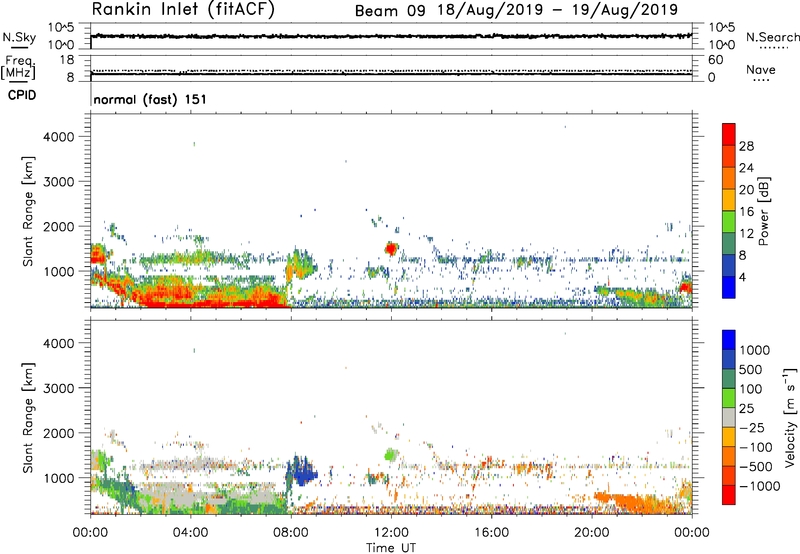This screenshot has height=554, width=800.
Task: Click the 'Slant Range [km]' label of velocity panel
Action: 28,417
